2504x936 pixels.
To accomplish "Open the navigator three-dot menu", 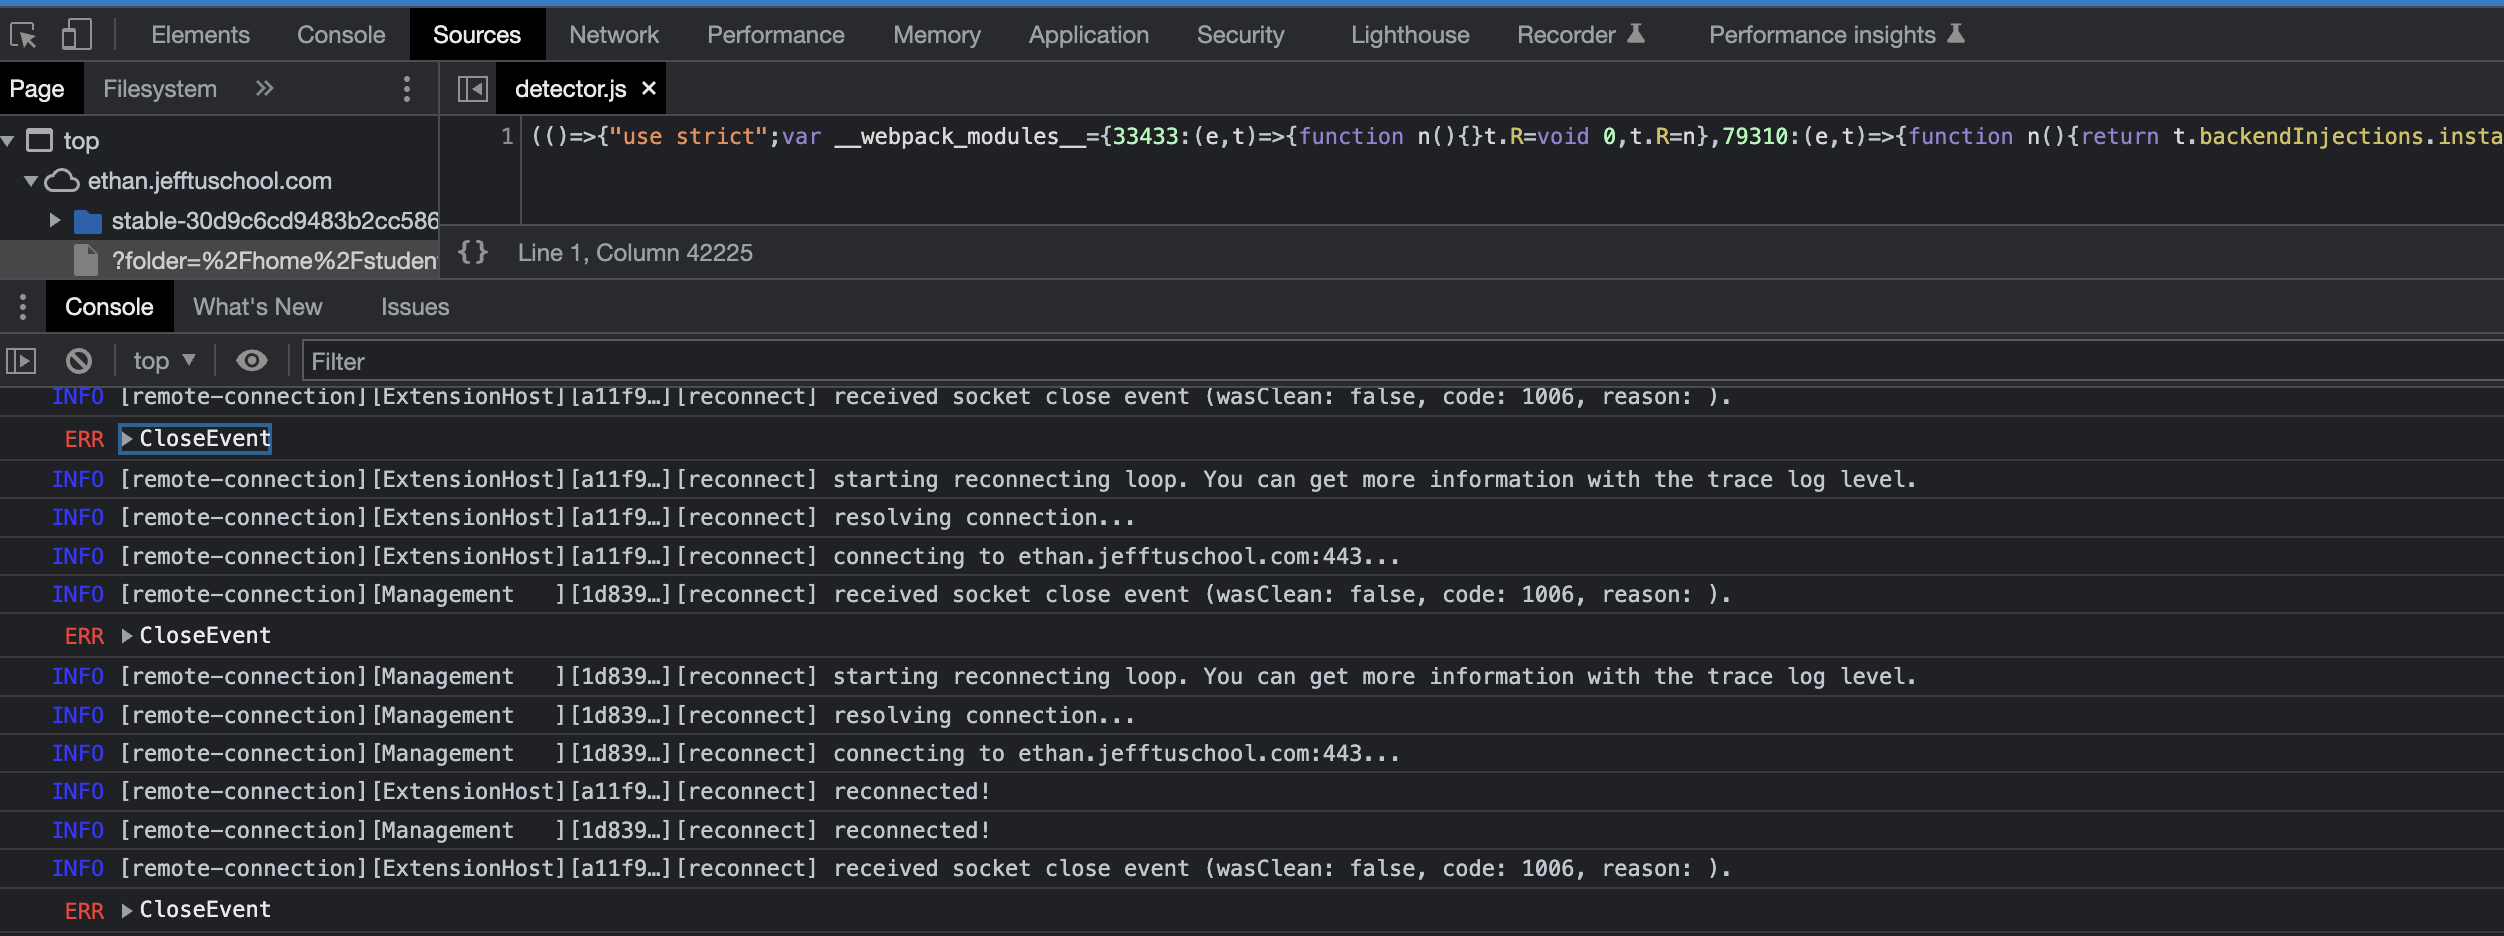I will tap(406, 89).
